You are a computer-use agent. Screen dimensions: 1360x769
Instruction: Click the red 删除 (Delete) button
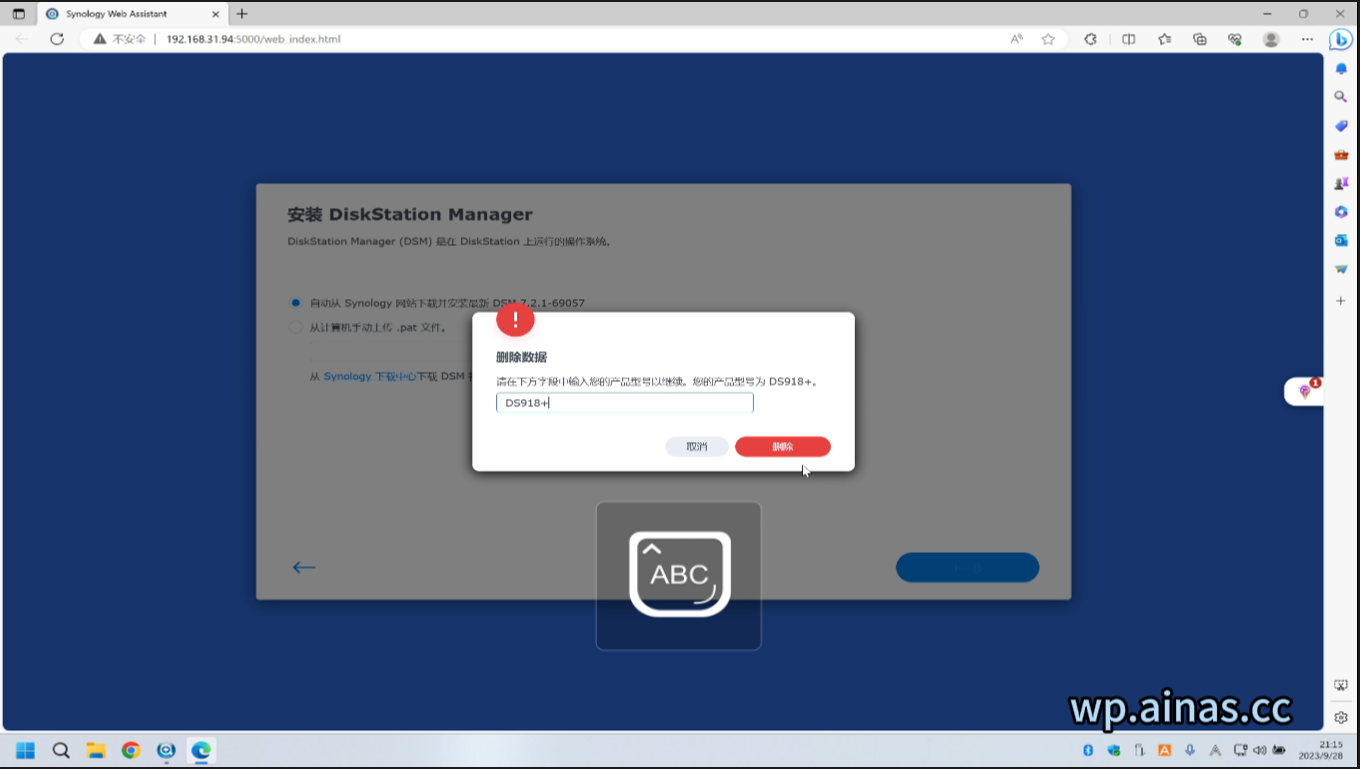[x=782, y=447]
